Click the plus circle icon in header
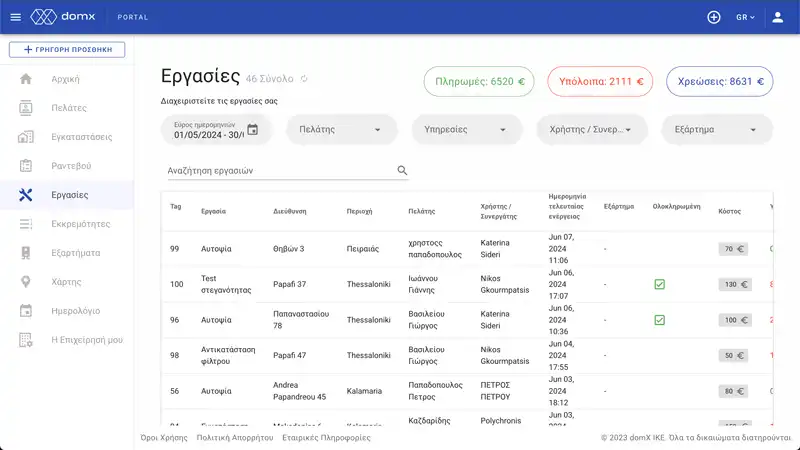Viewport: 800px width, 450px height. (x=713, y=17)
